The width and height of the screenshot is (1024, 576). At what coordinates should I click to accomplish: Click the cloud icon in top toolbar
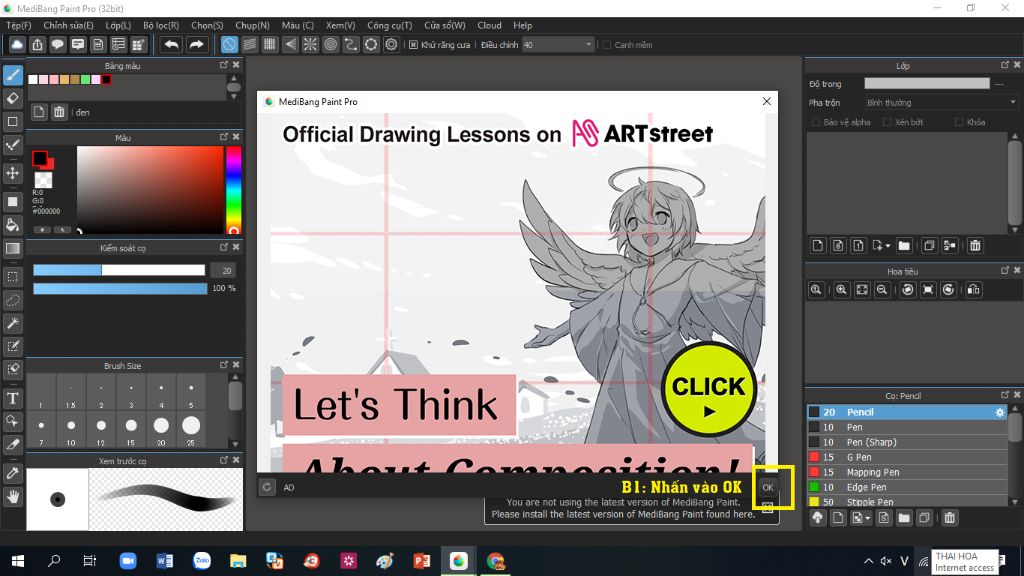click(x=17, y=44)
